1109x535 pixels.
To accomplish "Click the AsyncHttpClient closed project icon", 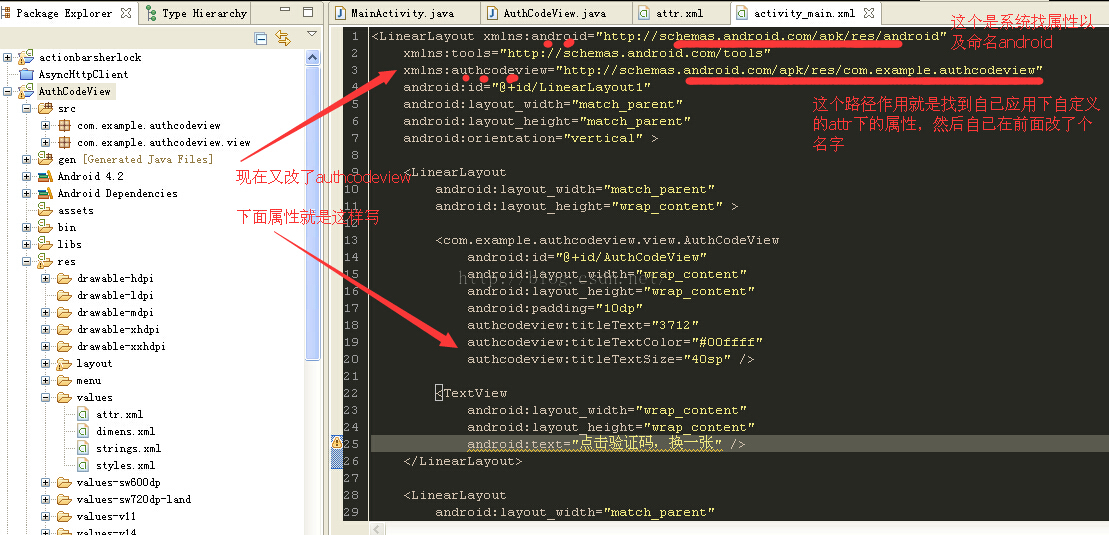I will tap(26, 74).
